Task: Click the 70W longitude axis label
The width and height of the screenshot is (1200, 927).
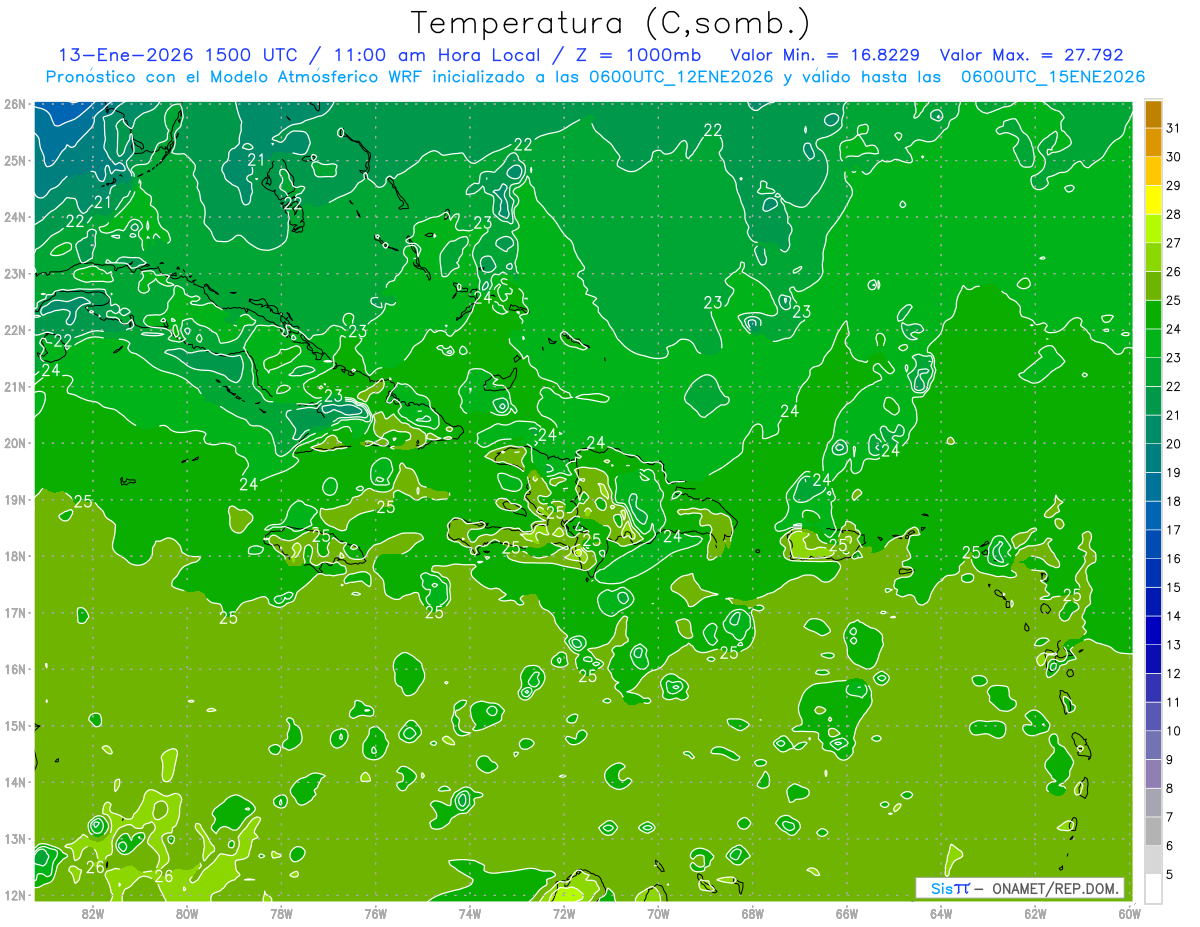Action: tap(658, 912)
